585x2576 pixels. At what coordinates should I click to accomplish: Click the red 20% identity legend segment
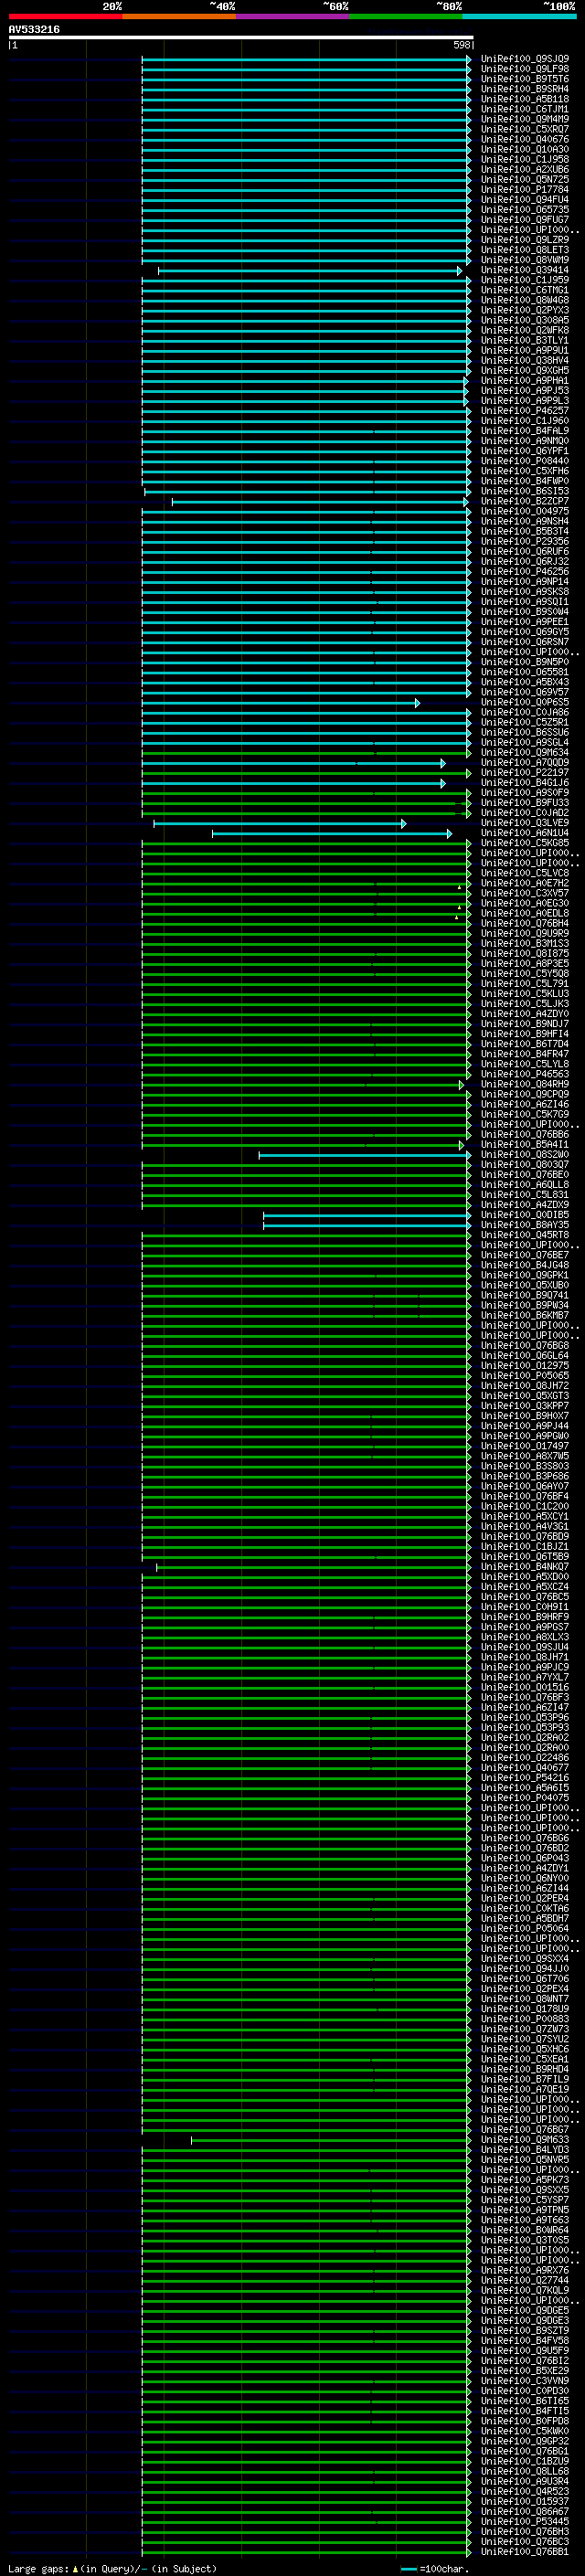[x=65, y=16]
